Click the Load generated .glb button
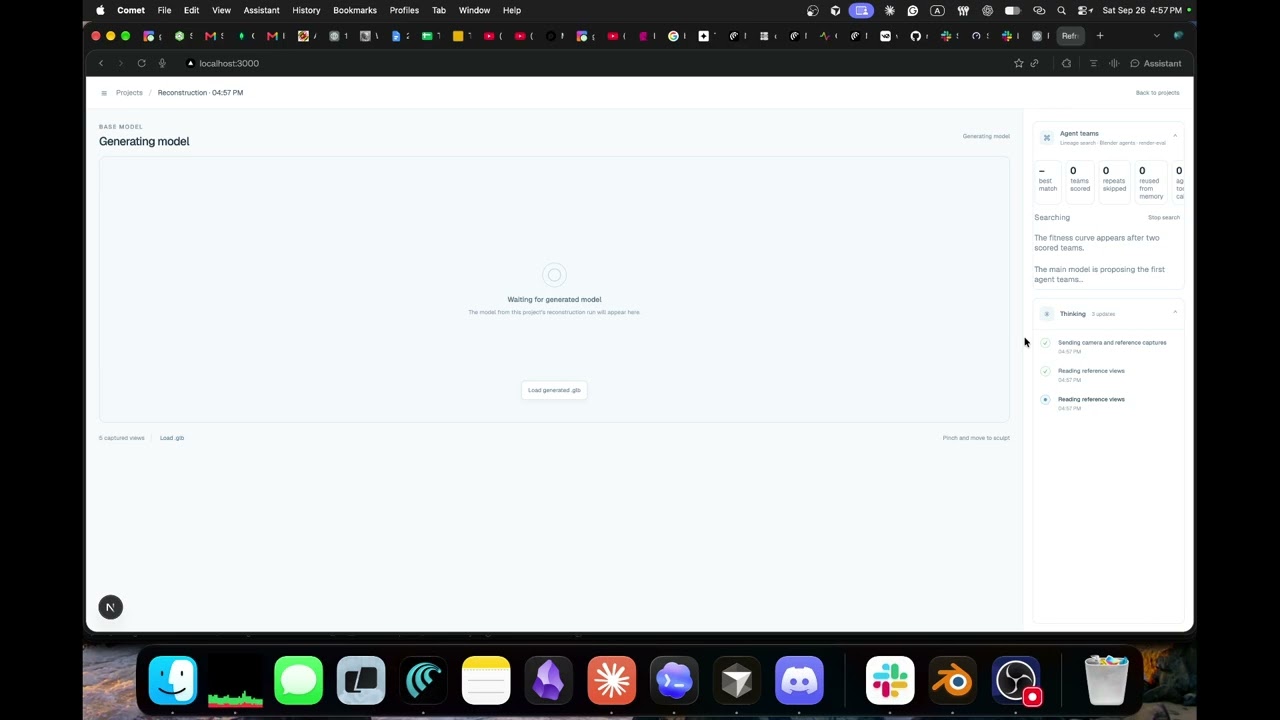Viewport: 1280px width, 720px height. pos(554,390)
